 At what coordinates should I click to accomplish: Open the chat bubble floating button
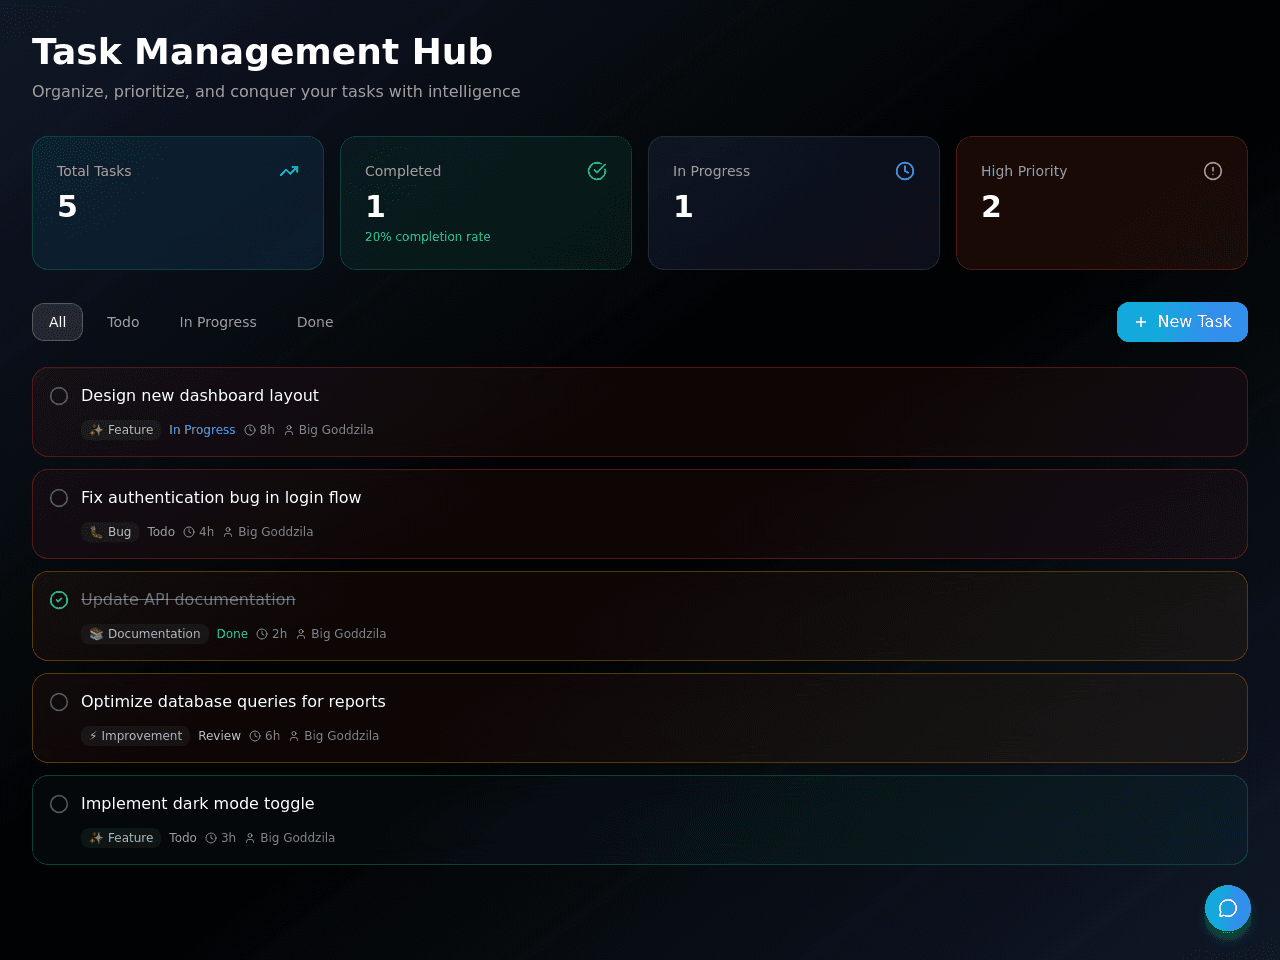[1228, 908]
